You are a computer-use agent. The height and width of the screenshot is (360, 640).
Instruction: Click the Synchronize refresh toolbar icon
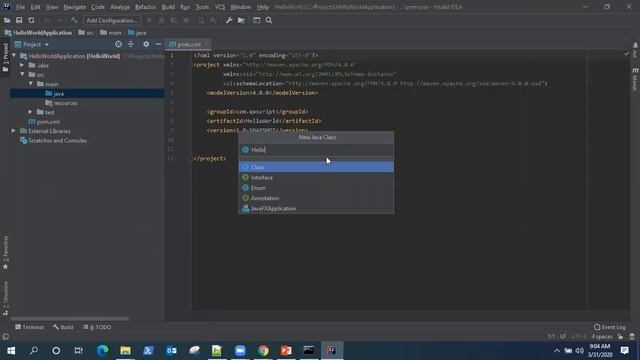click(31, 20)
